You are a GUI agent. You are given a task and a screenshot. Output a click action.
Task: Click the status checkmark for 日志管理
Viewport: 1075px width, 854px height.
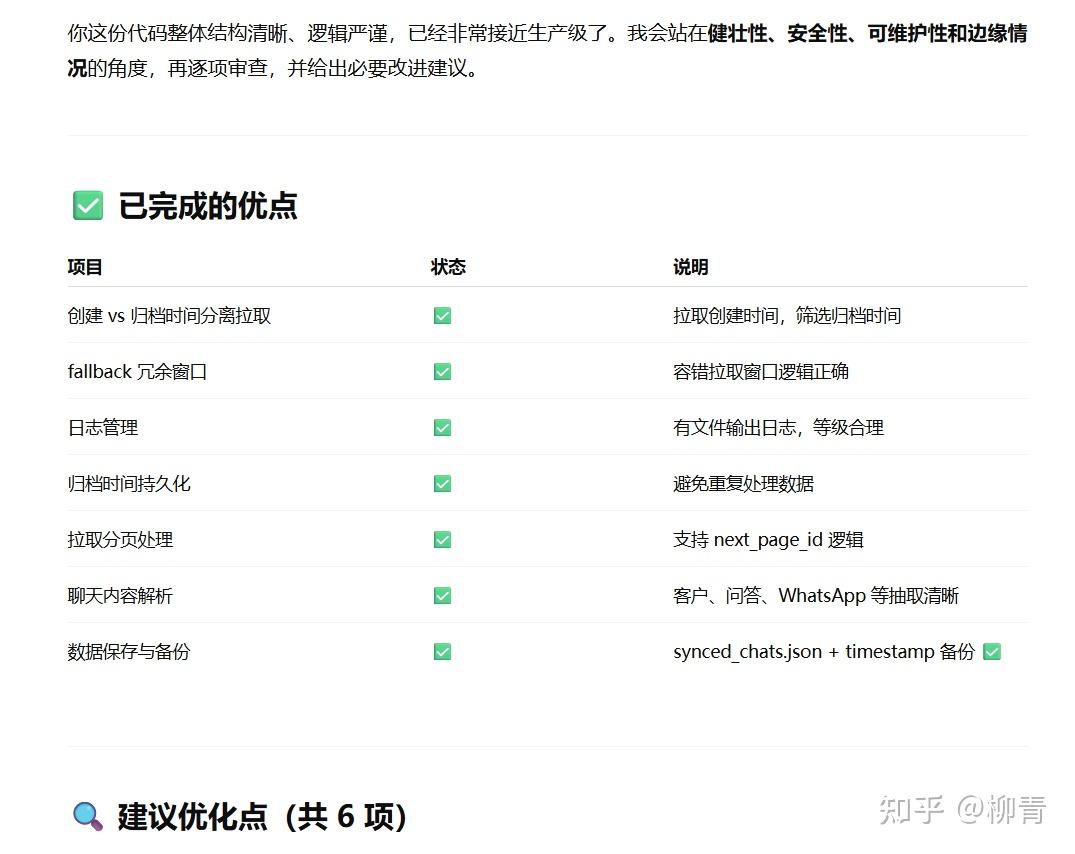tap(441, 427)
